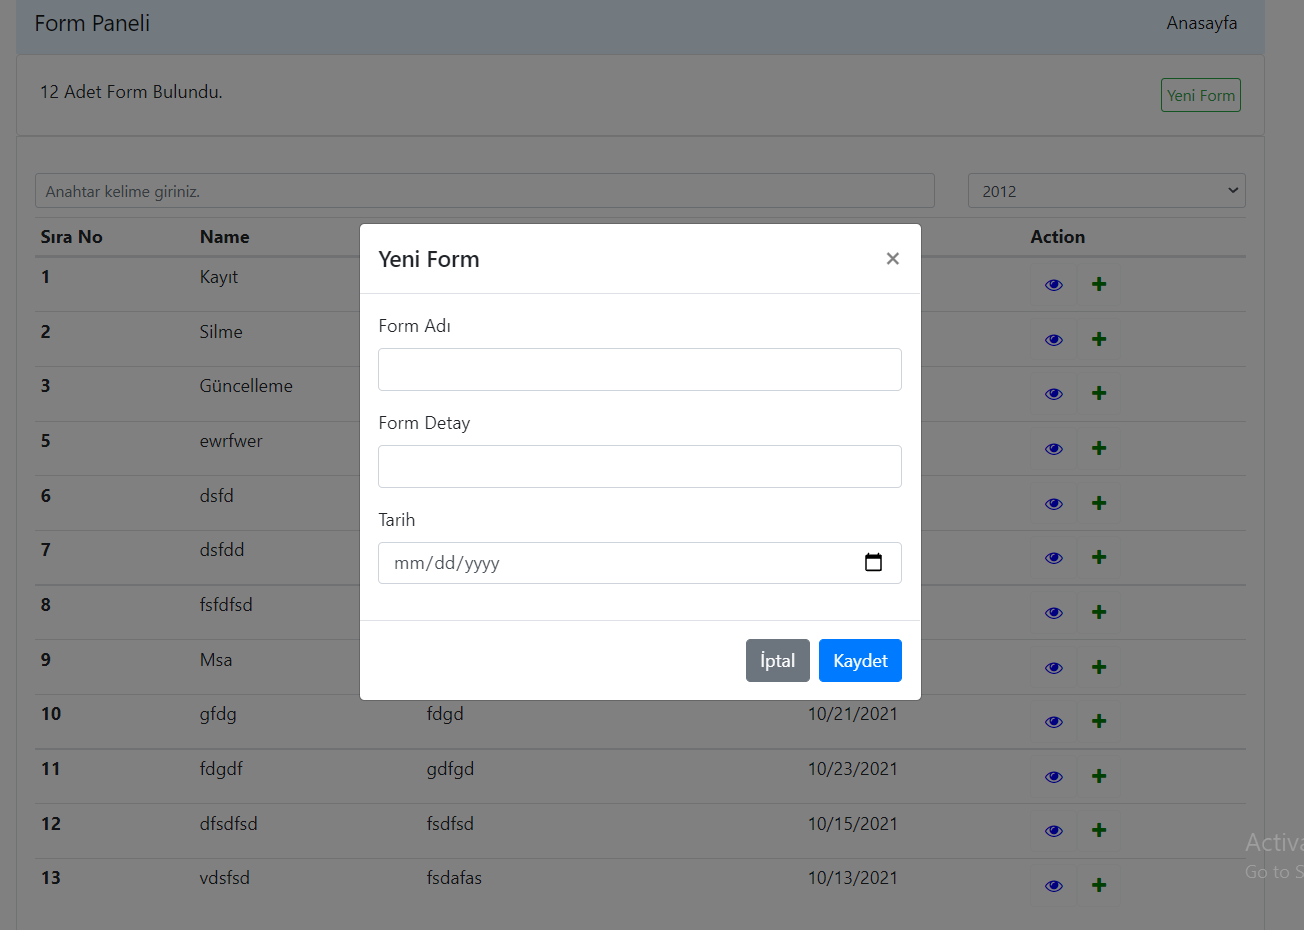Click the plus icon on row 13 vdsfsd
This screenshot has width=1304, height=930.
point(1099,885)
